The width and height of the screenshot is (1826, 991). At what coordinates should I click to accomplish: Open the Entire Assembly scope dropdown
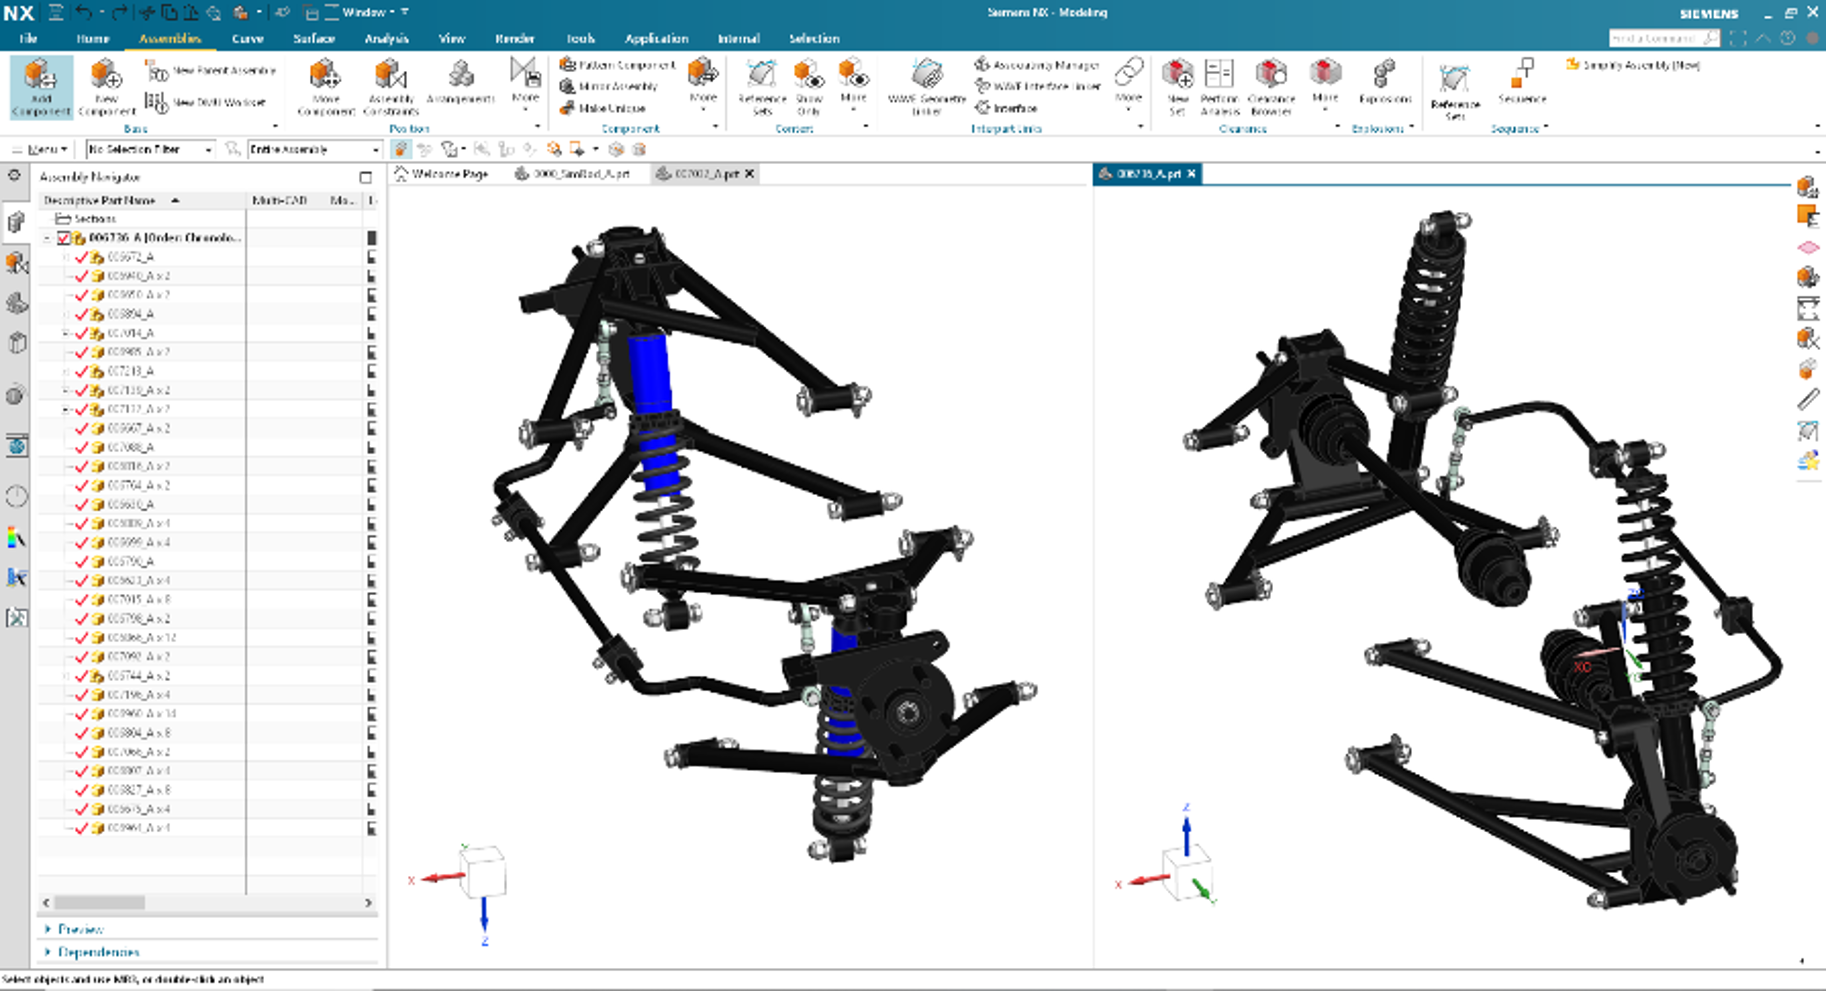click(372, 149)
